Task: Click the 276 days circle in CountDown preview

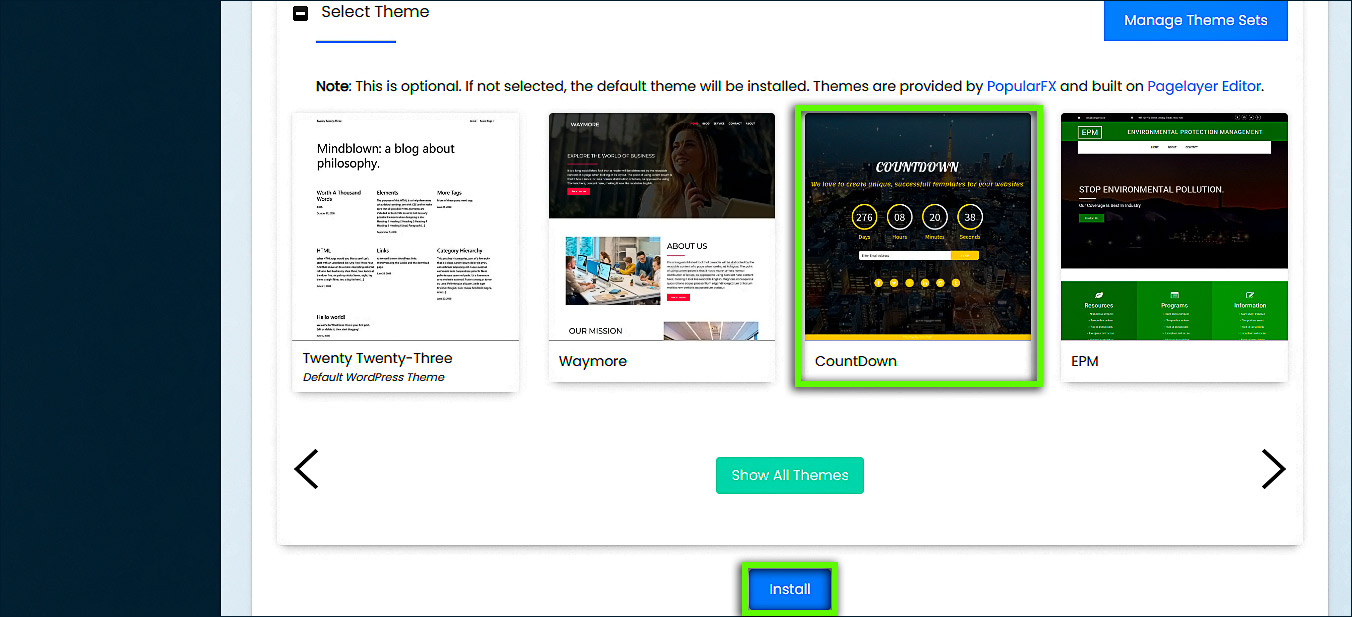Action: (x=864, y=217)
